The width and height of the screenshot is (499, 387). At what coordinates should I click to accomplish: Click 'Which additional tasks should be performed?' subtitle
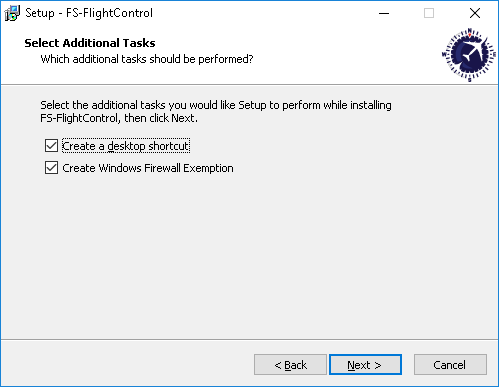(x=147, y=59)
